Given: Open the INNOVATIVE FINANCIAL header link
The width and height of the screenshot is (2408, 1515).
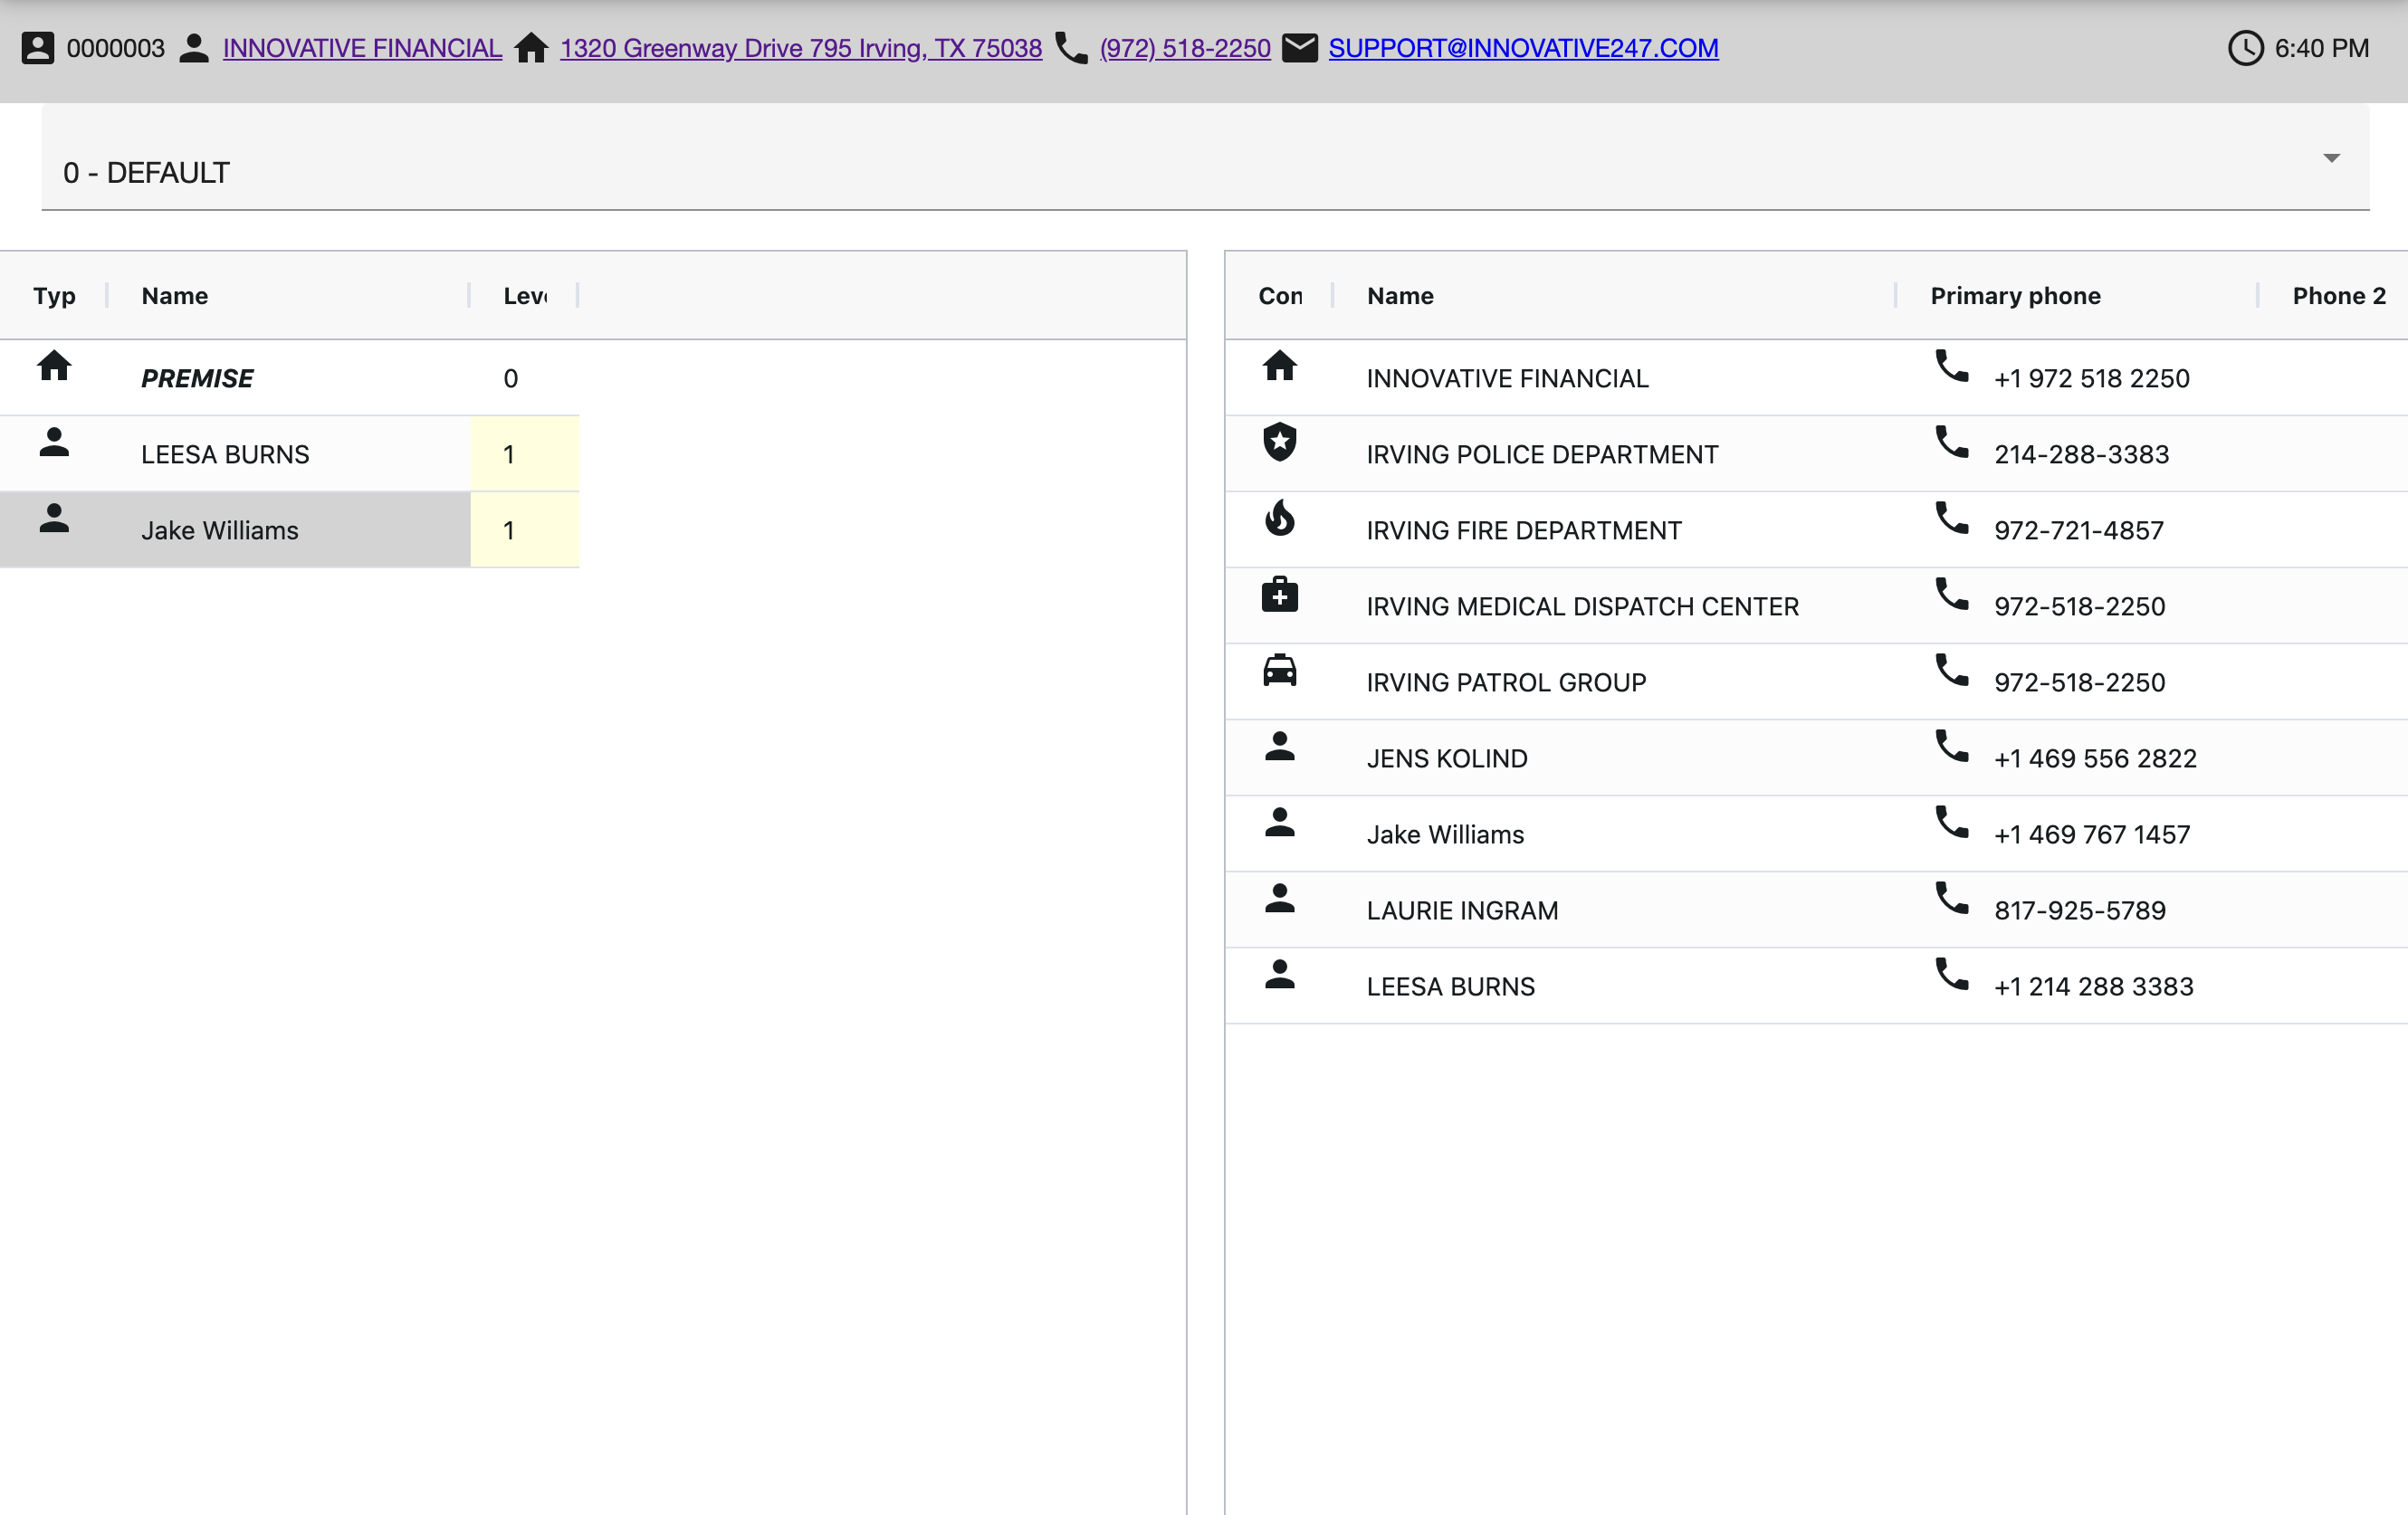Looking at the screenshot, I should click(362, 48).
